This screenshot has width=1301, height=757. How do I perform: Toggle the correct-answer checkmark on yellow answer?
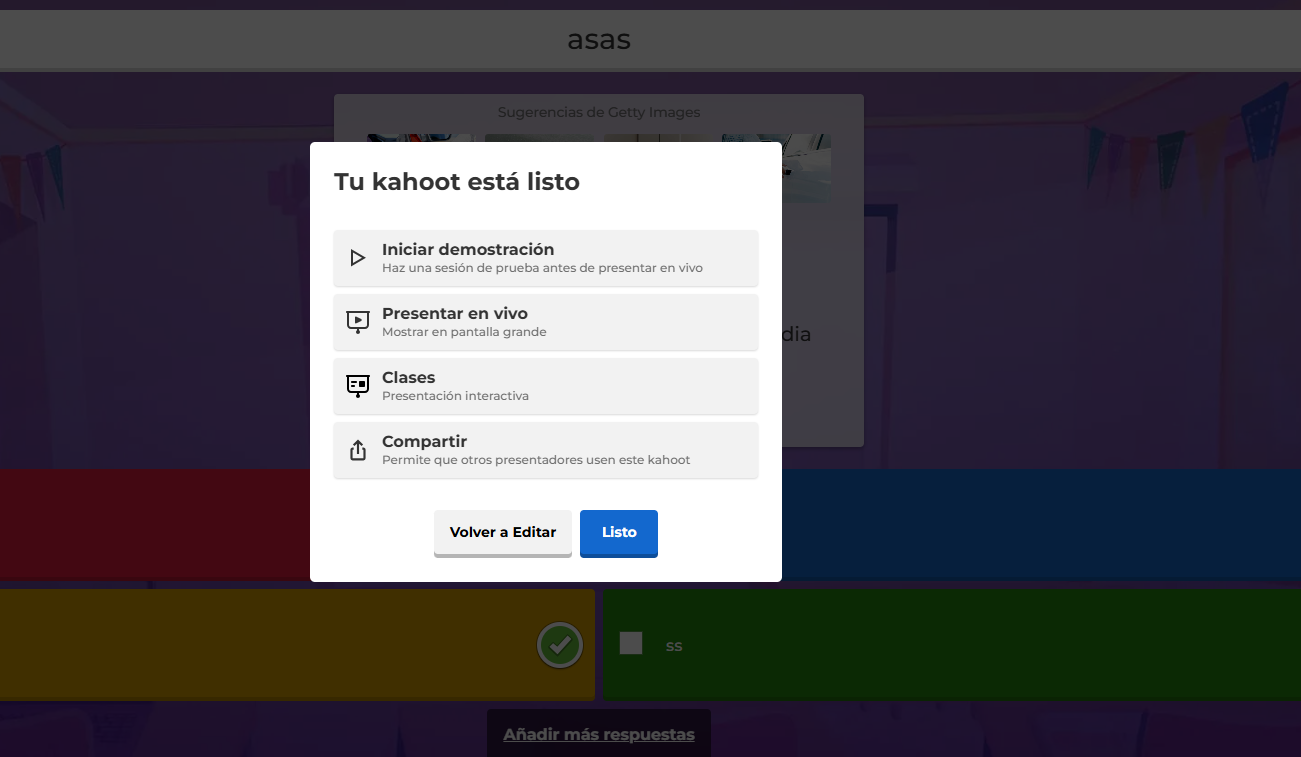point(560,645)
